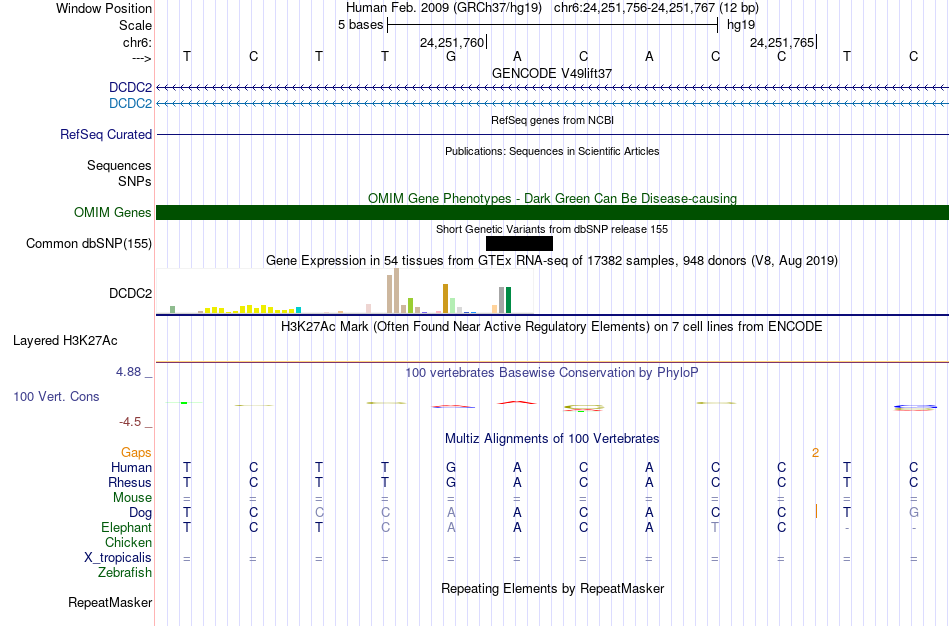Click the DCDC2 GTEx expression label
The image size is (950, 626).
[130, 293]
